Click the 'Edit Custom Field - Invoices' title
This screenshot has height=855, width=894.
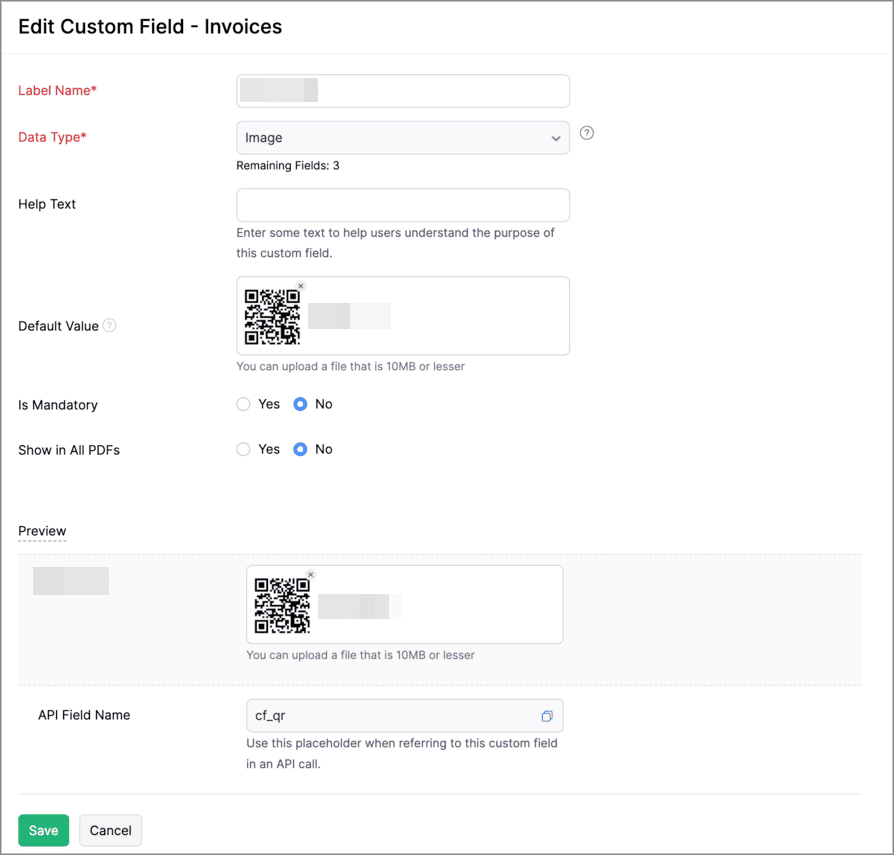click(150, 27)
